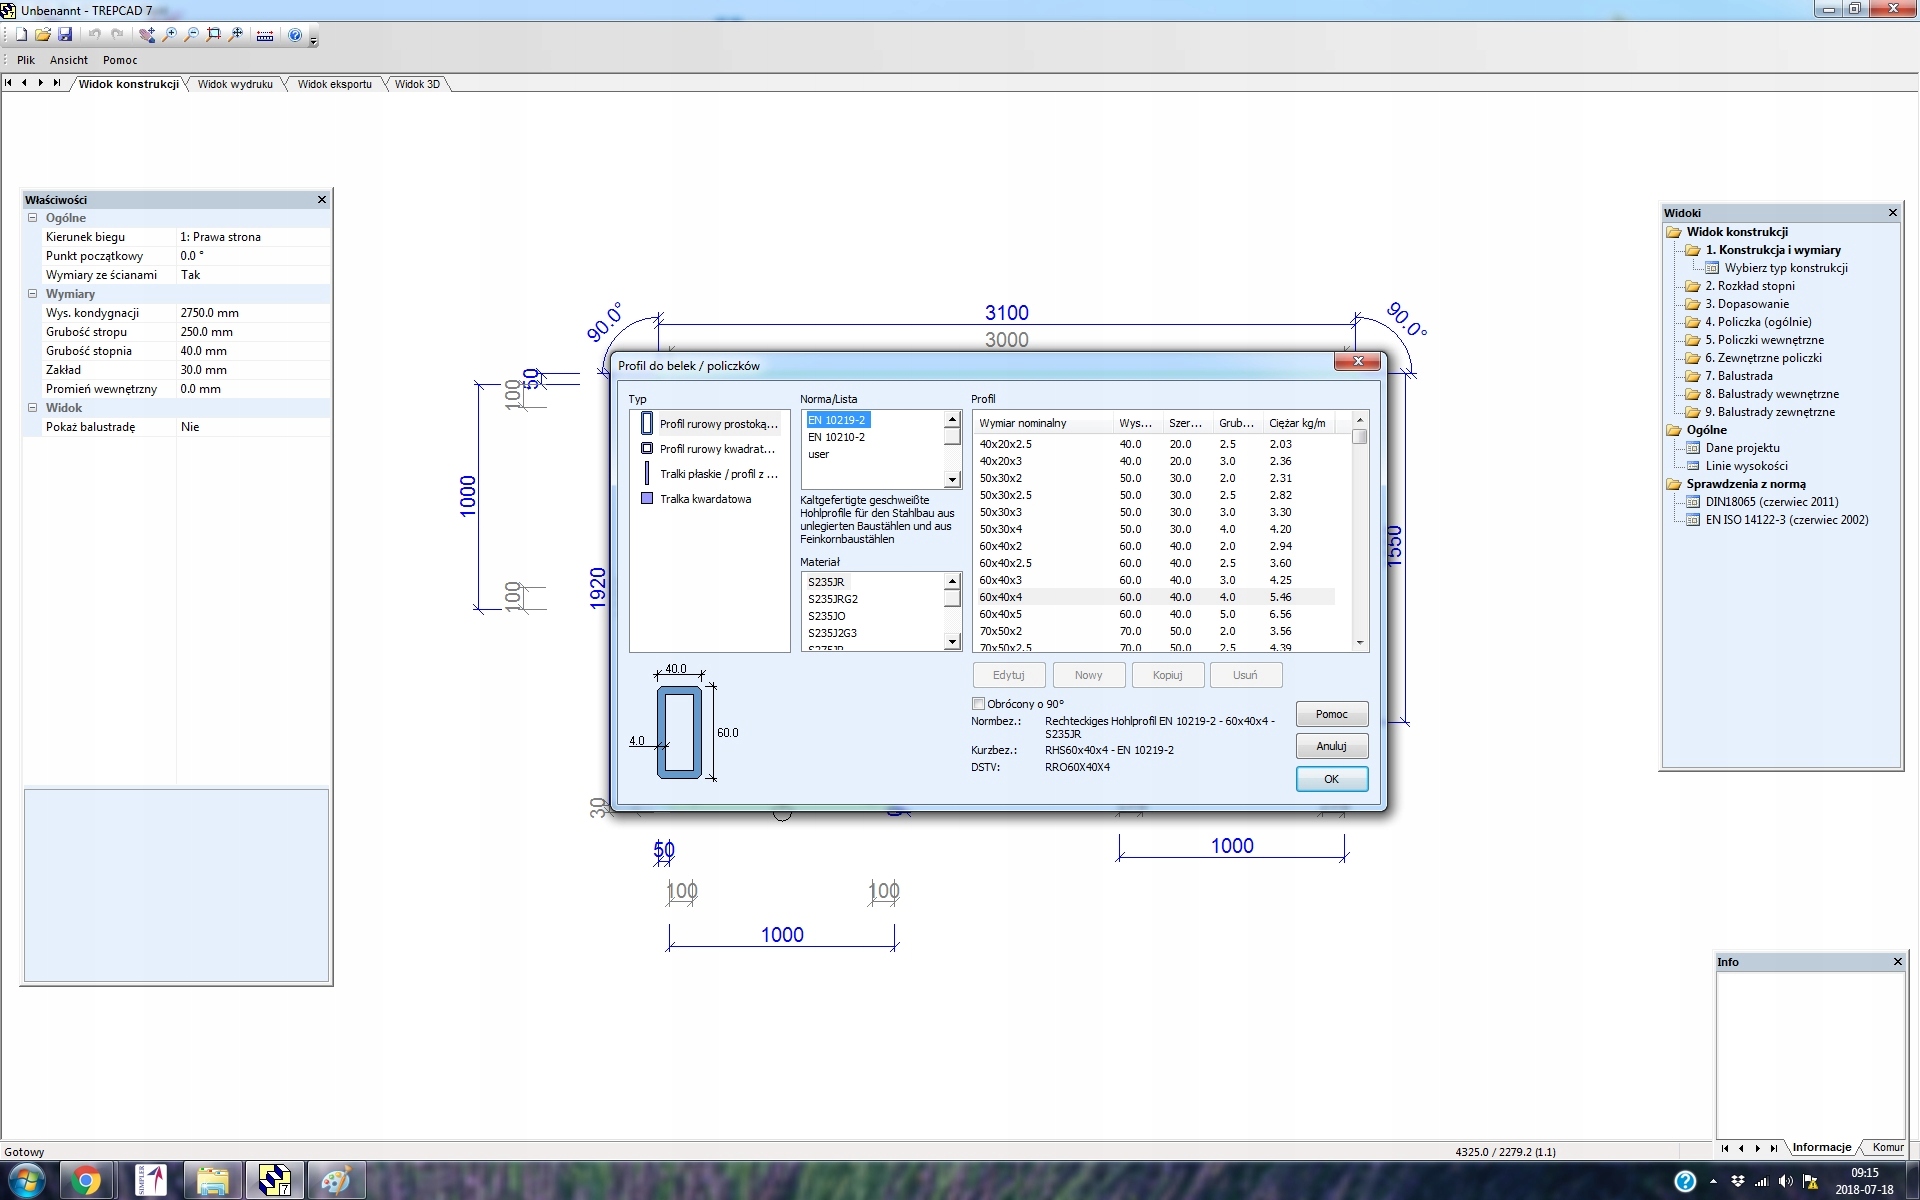
Task: Select the zoom out magnifier
Action: pyautogui.click(x=192, y=35)
